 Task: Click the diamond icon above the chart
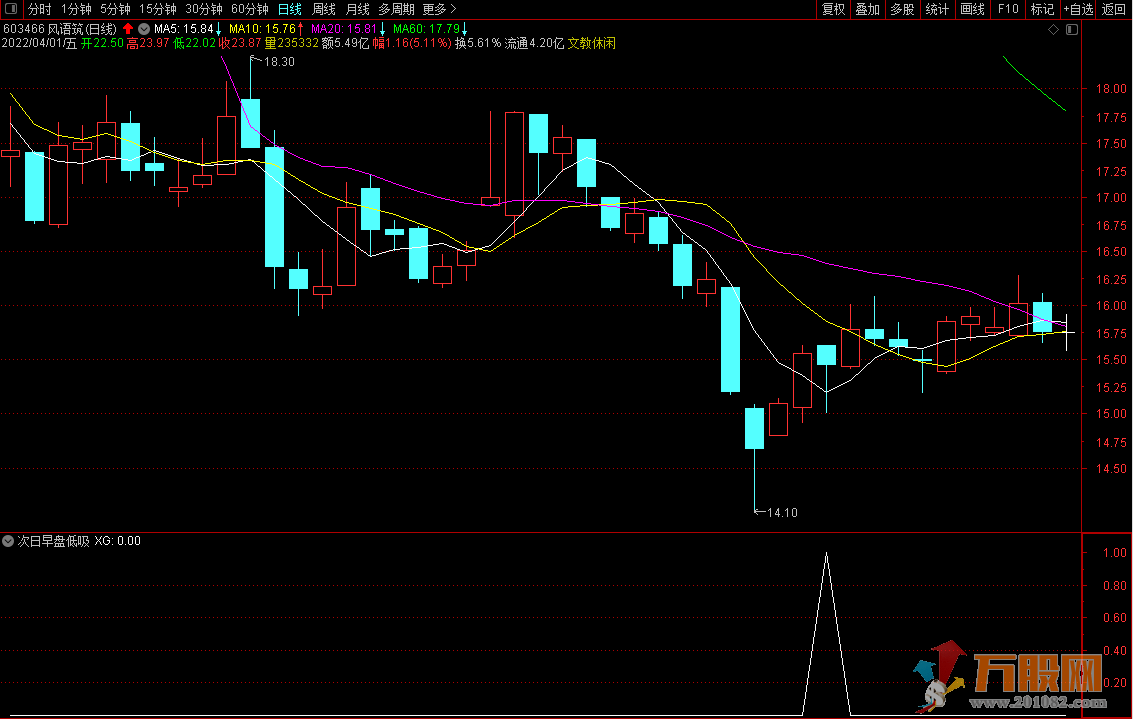pyautogui.click(x=1053, y=30)
